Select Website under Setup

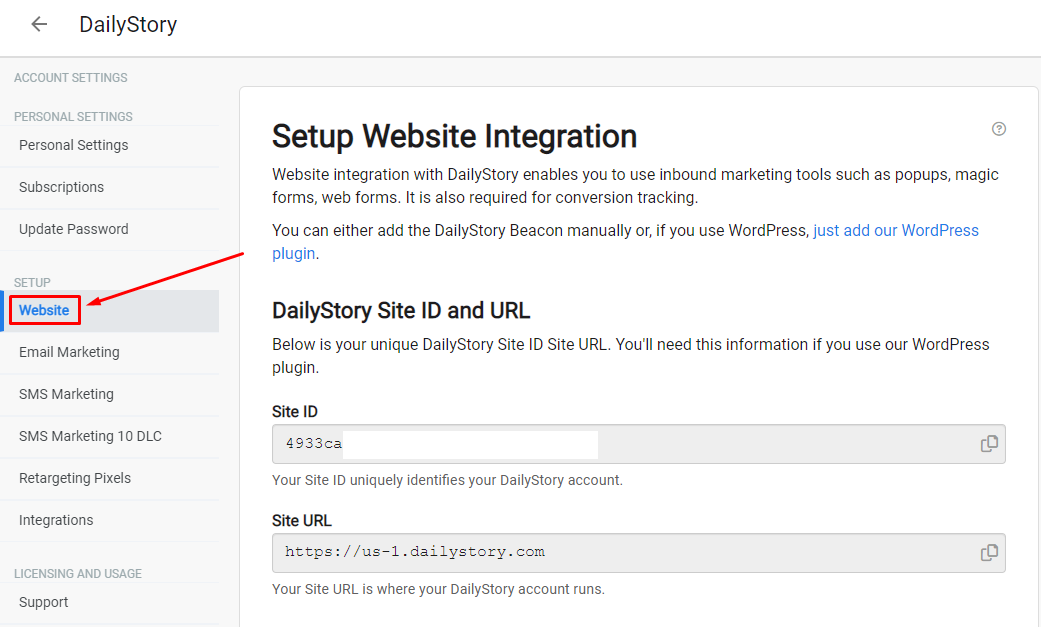click(x=110, y=310)
